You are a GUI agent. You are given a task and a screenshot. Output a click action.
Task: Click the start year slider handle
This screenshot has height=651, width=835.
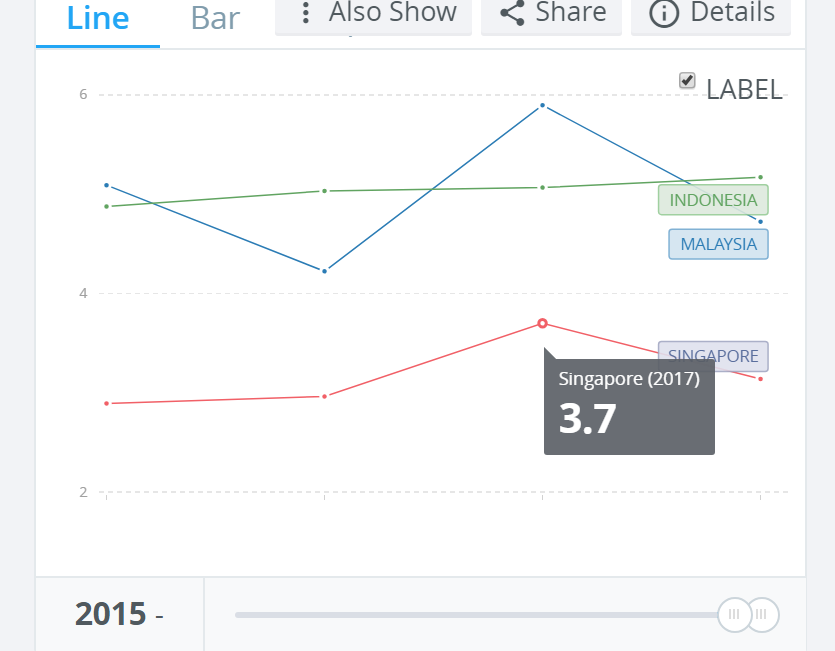tap(734, 615)
